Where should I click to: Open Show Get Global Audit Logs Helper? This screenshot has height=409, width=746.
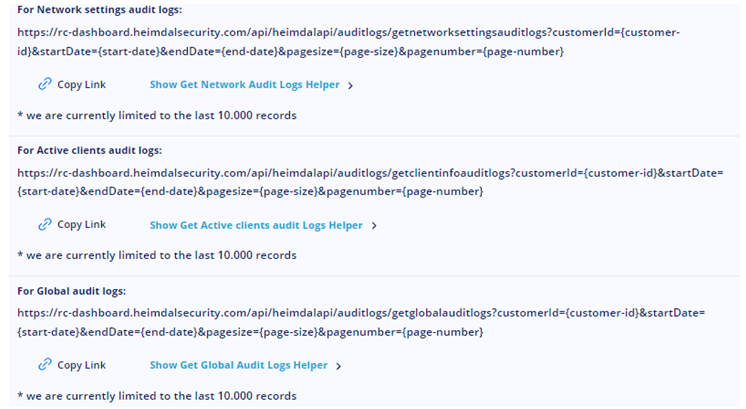point(238,365)
